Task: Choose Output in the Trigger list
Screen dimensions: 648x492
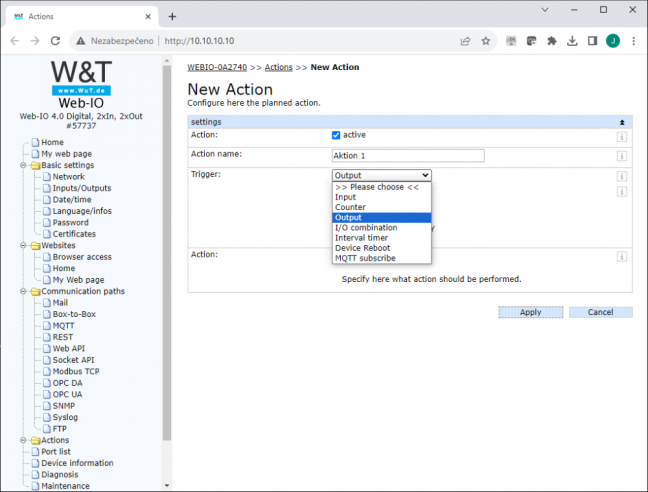Action: pyautogui.click(x=381, y=218)
